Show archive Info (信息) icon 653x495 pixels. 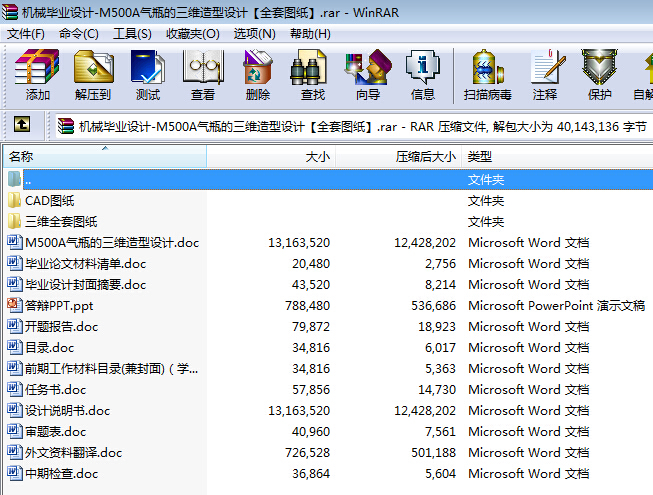(x=423, y=67)
